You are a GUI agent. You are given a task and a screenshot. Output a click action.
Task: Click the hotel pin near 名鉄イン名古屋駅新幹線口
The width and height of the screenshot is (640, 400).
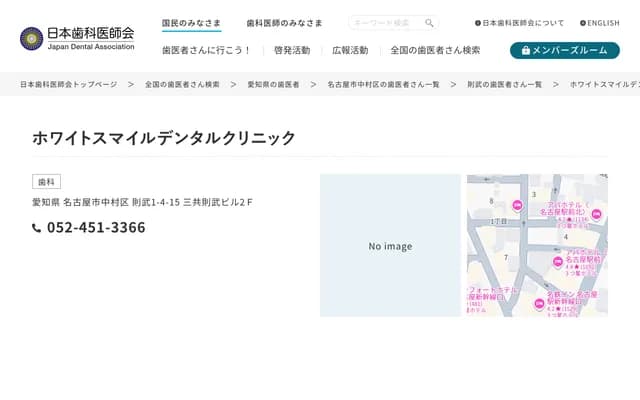pyautogui.click(x=539, y=303)
